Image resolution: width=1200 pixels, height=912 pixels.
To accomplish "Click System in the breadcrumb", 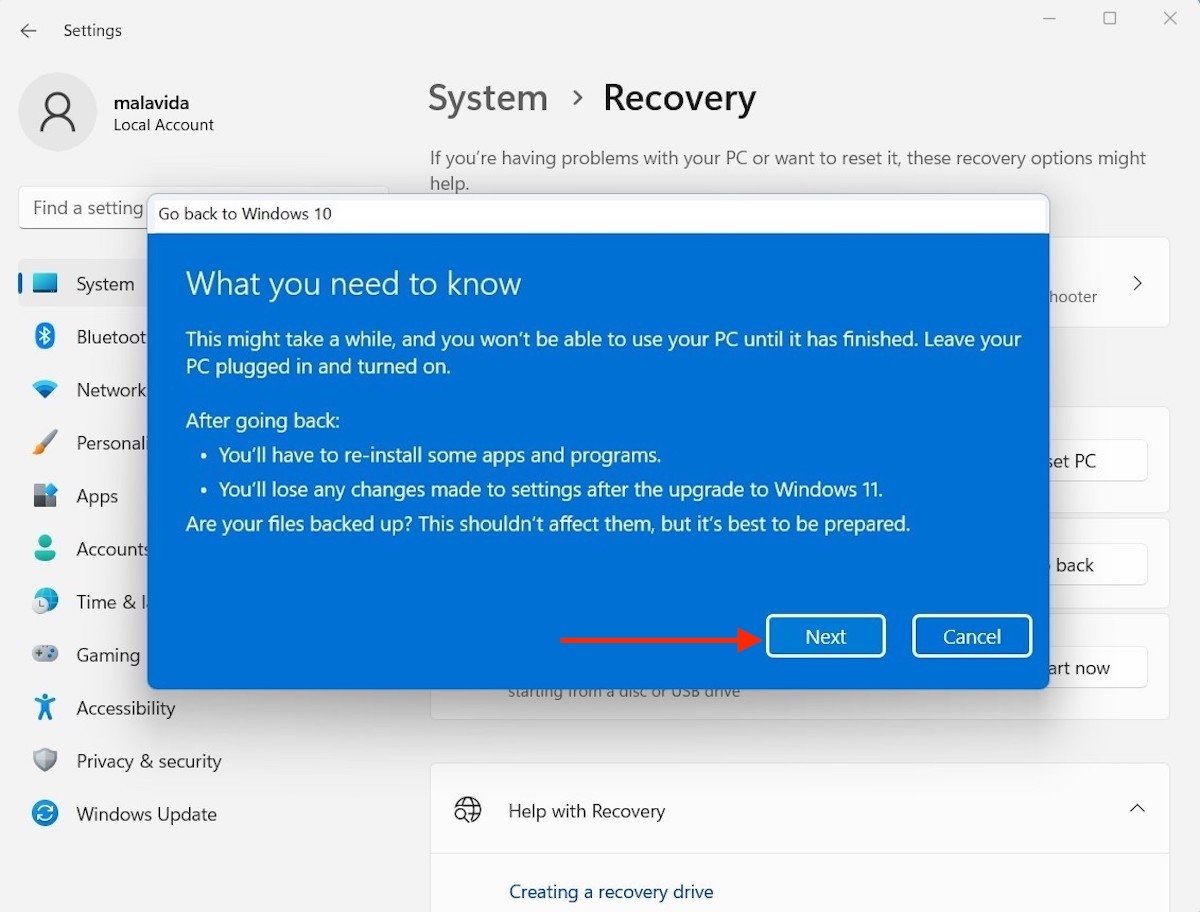I will click(488, 98).
